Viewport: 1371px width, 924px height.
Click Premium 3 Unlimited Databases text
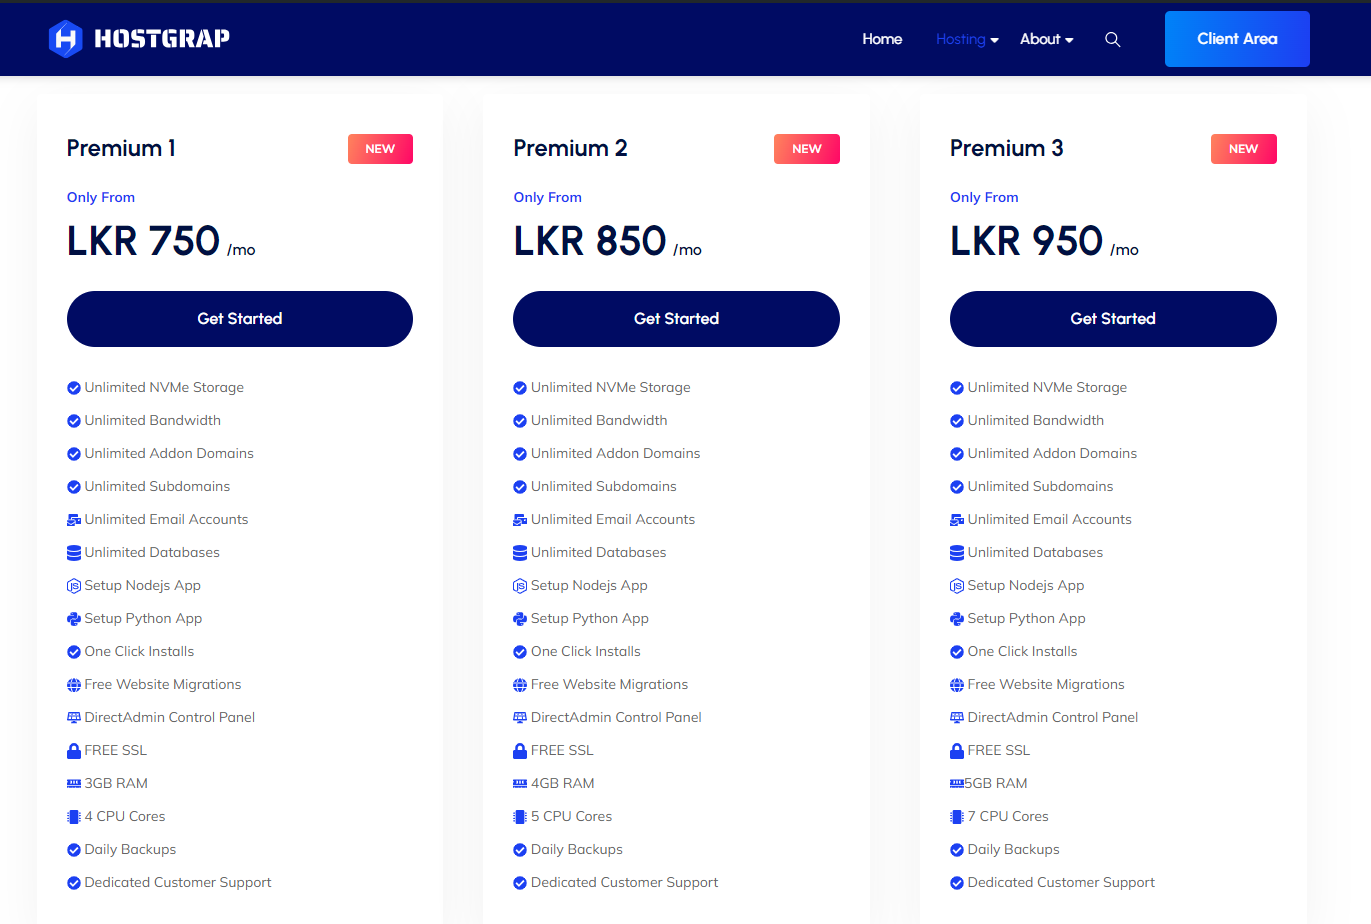point(1036,553)
